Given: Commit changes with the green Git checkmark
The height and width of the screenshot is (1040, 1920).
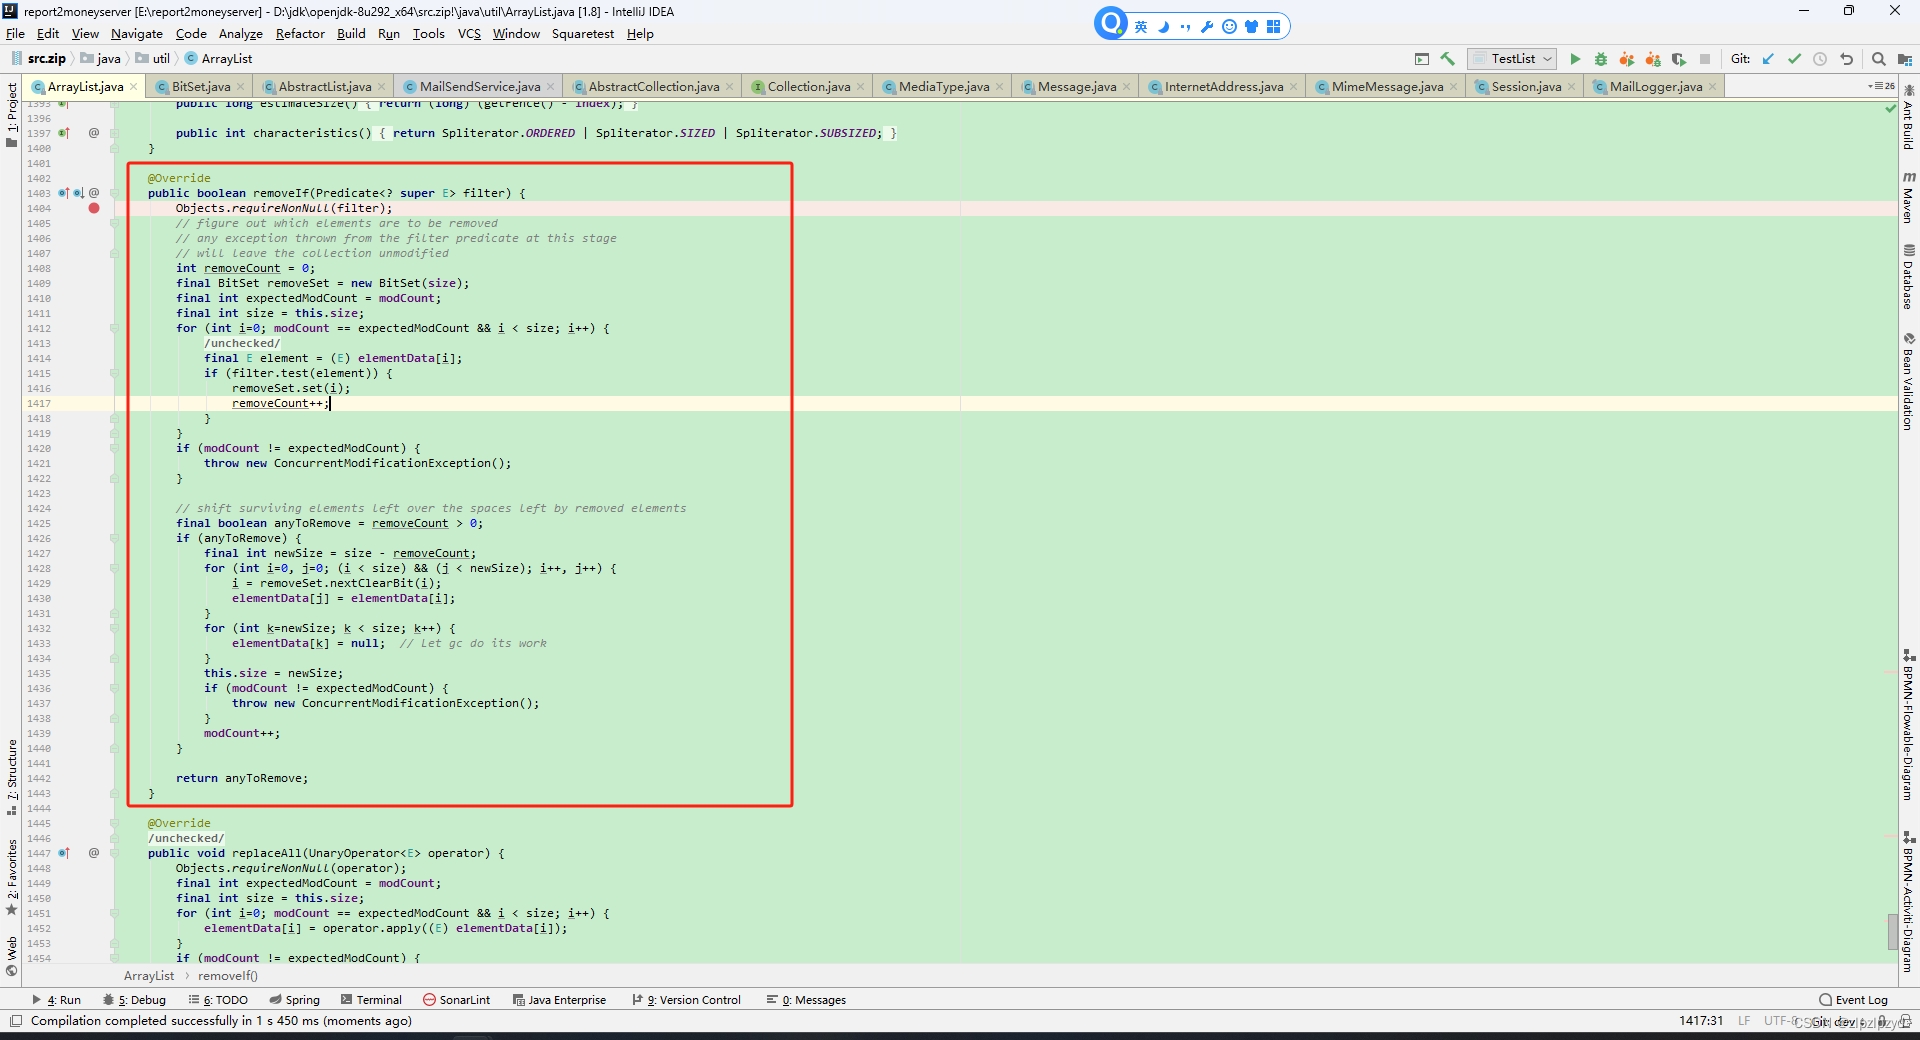Looking at the screenshot, I should 1794,59.
